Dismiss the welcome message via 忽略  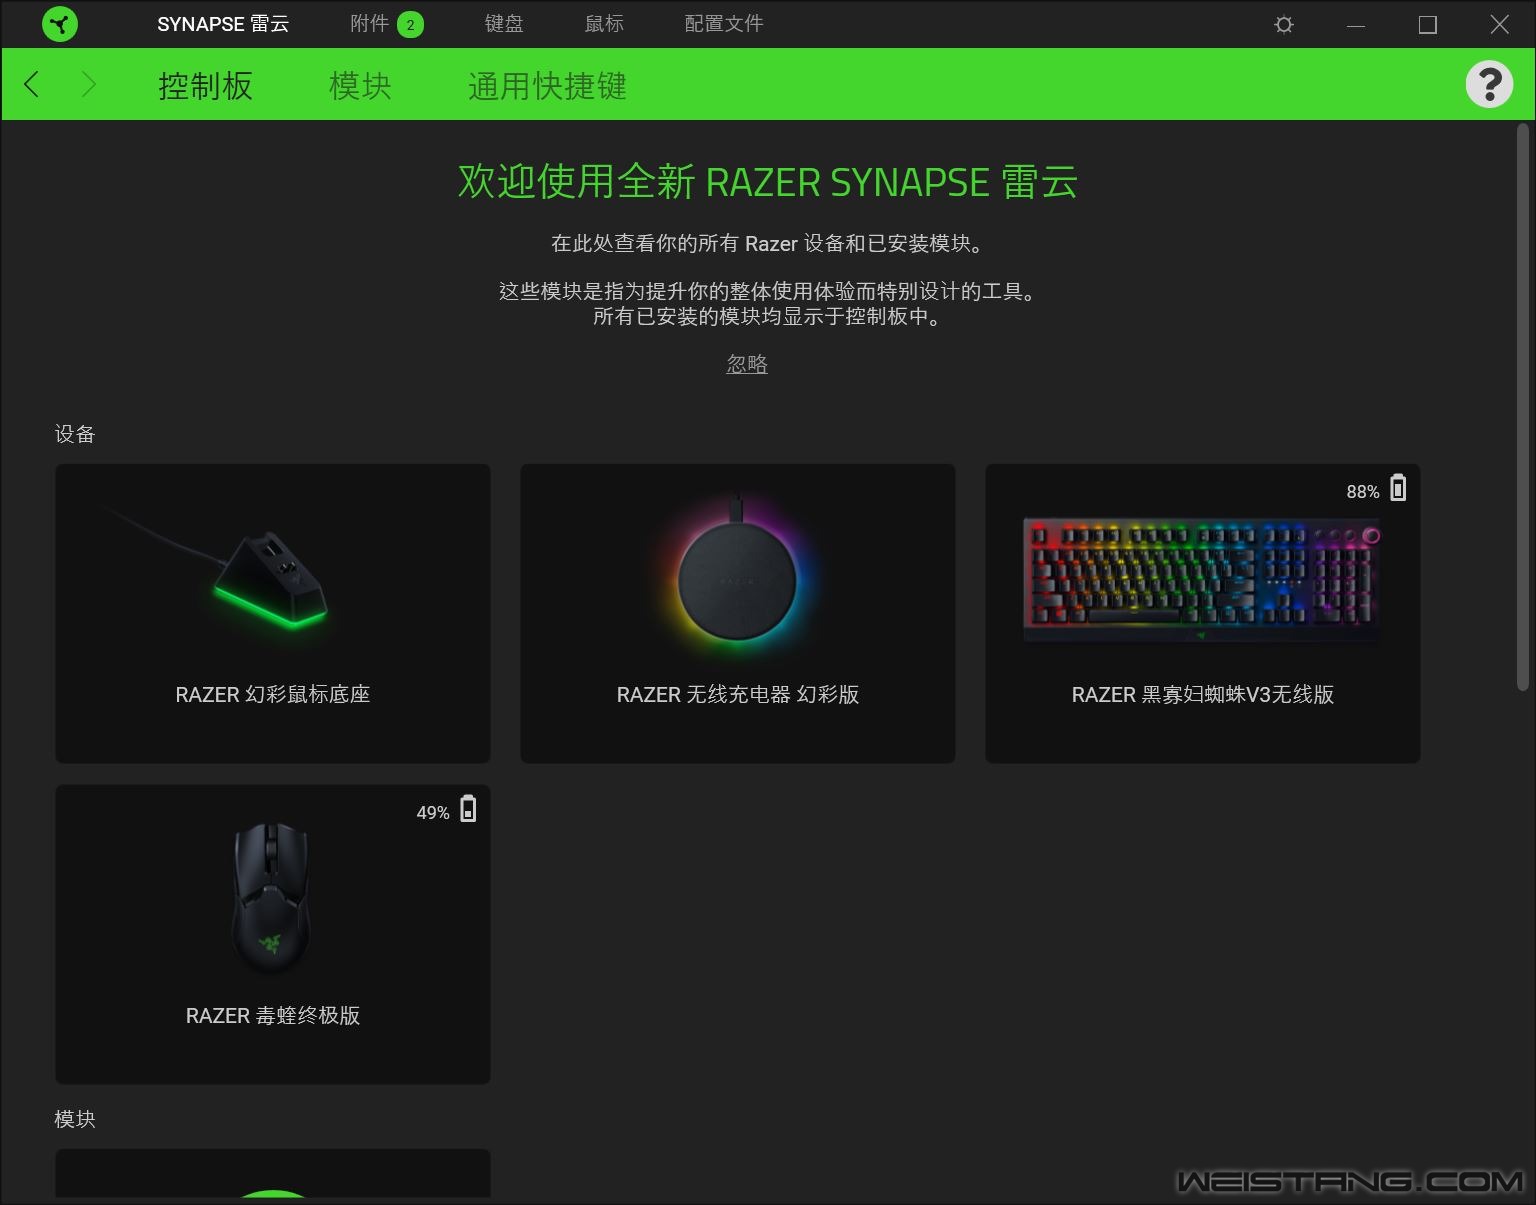[747, 364]
